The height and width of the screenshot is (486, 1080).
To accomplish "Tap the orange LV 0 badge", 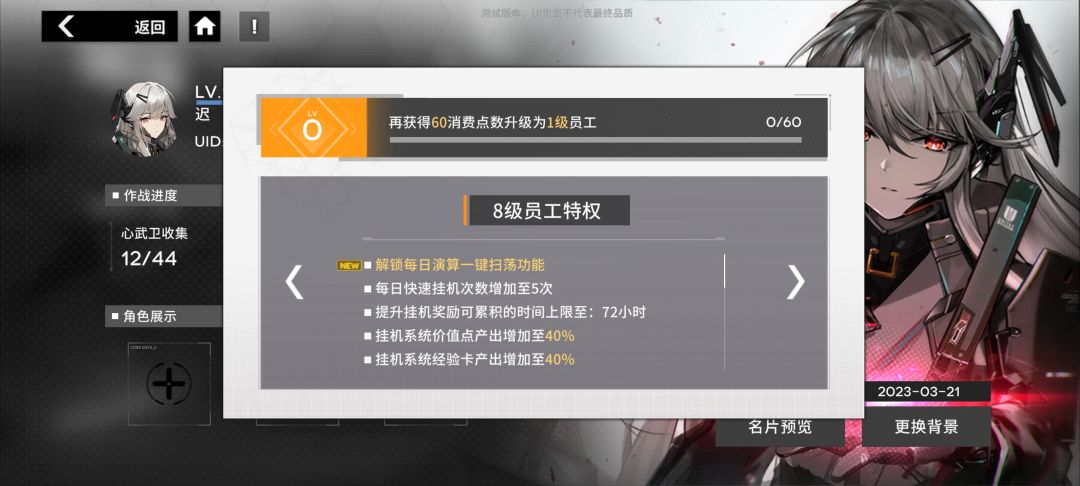I will tap(313, 127).
